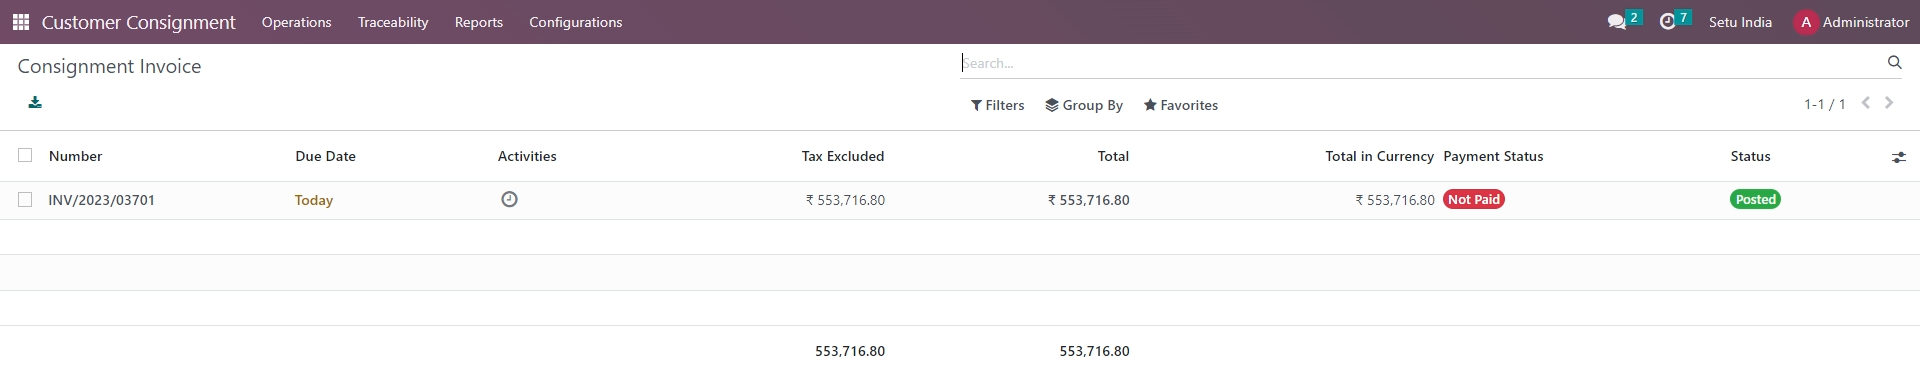Open the Operations menu
Viewport: 1920px width, 373px height.
(x=296, y=22)
